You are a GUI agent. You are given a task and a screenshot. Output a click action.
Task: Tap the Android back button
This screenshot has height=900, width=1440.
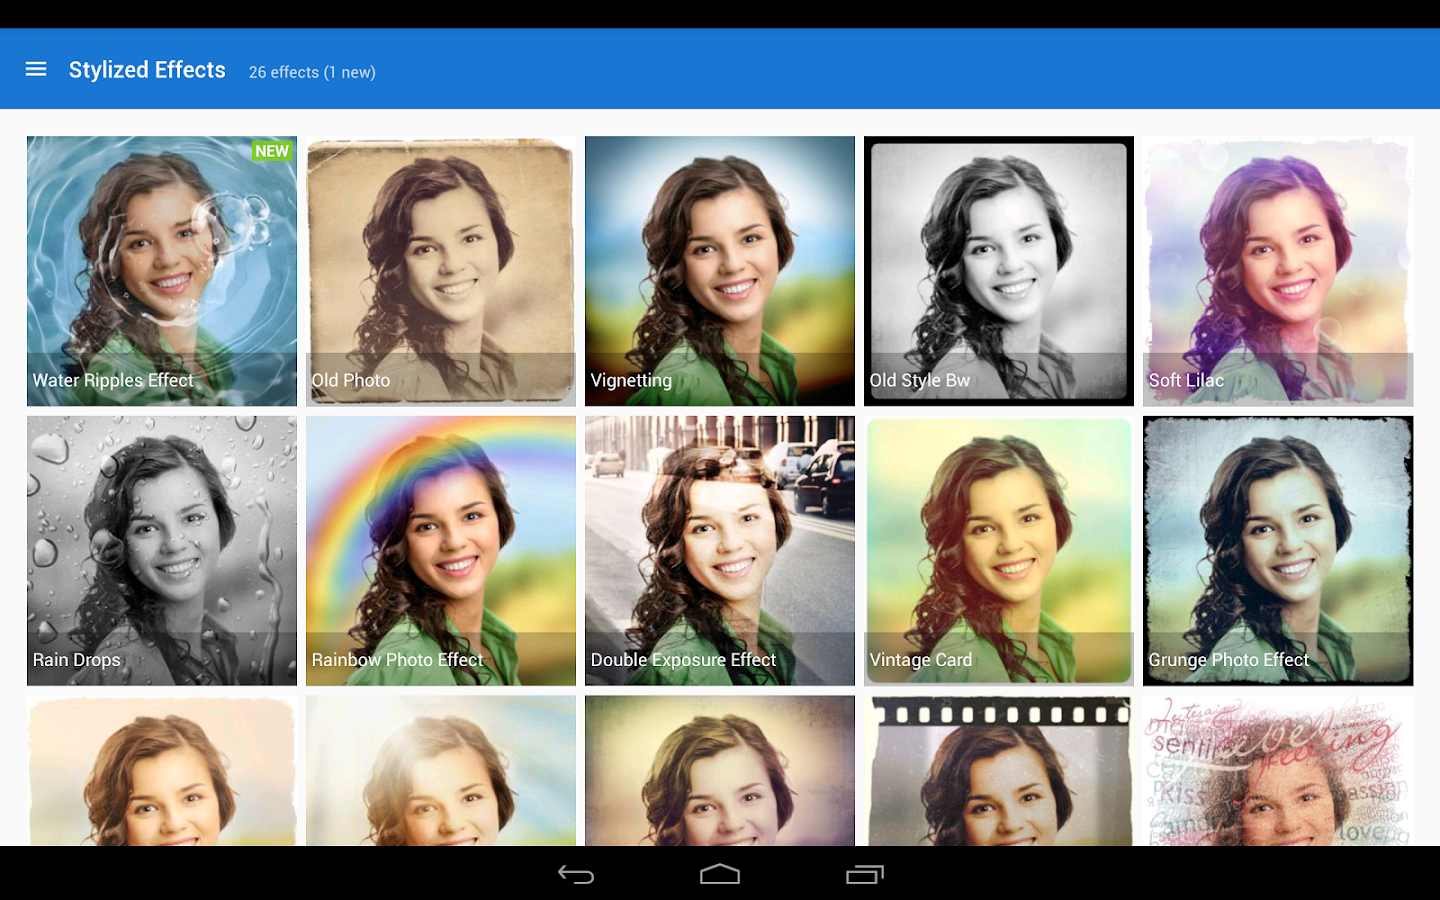pos(576,875)
